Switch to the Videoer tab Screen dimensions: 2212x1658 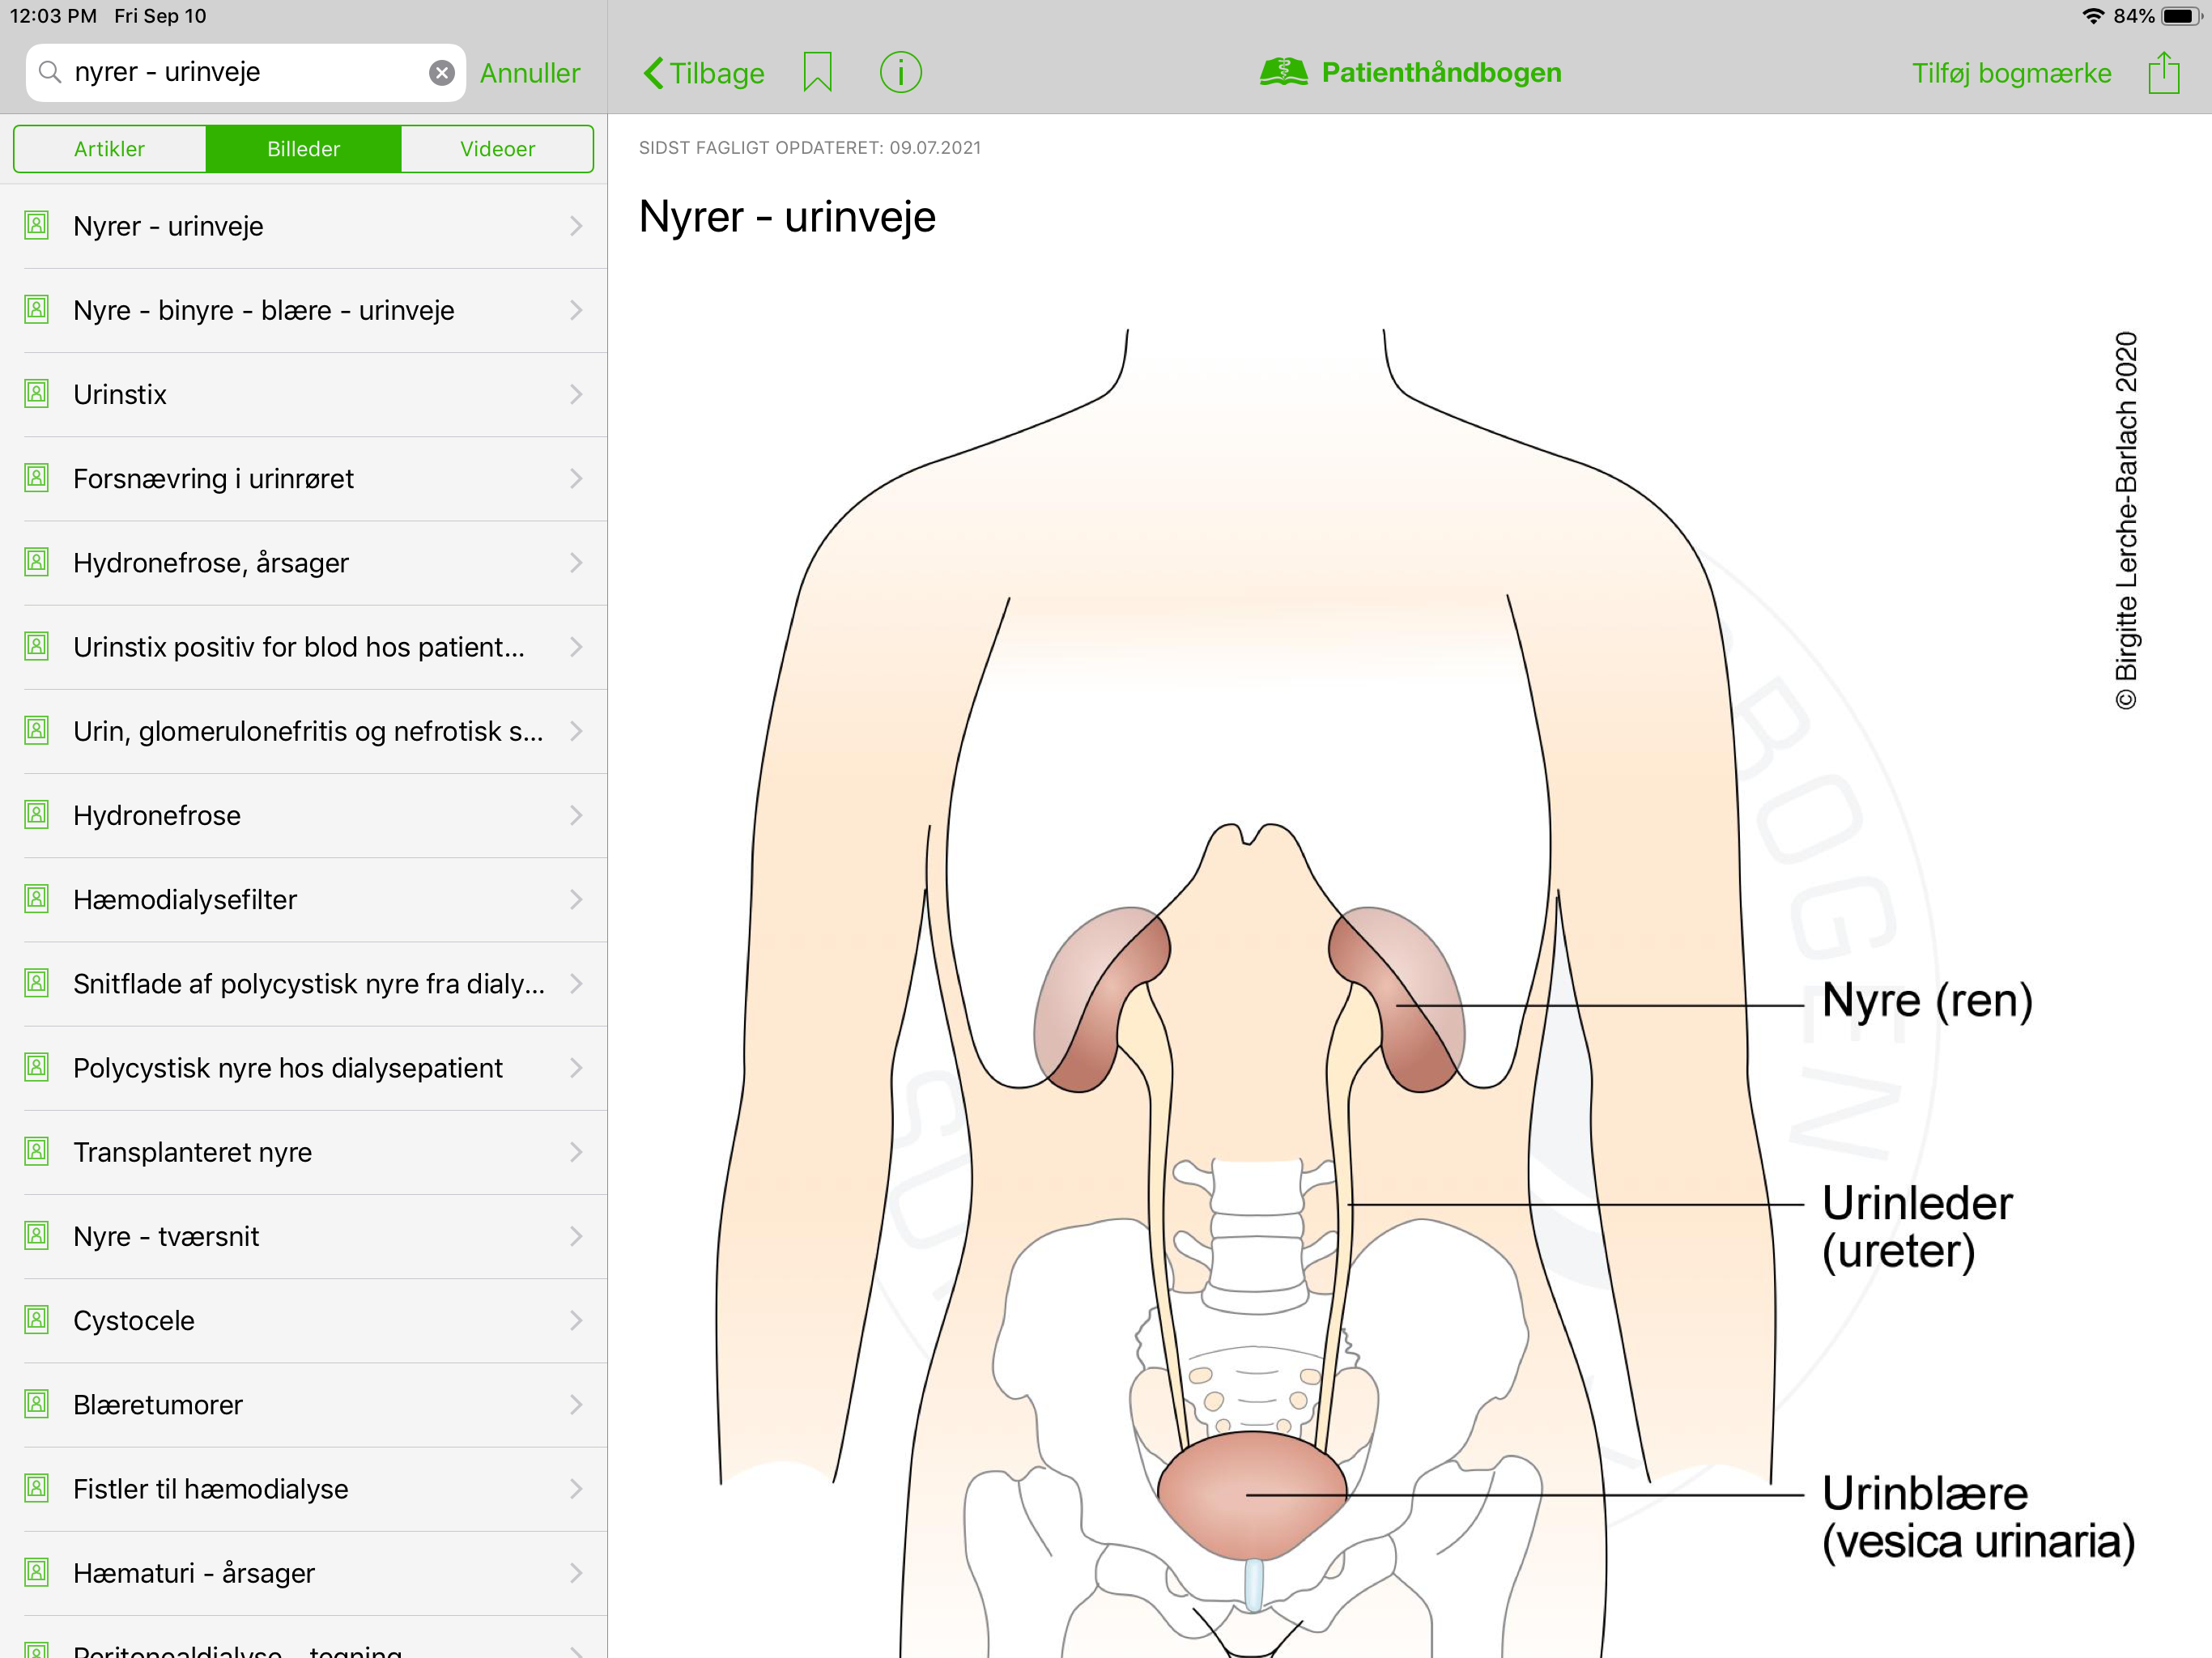coord(497,149)
